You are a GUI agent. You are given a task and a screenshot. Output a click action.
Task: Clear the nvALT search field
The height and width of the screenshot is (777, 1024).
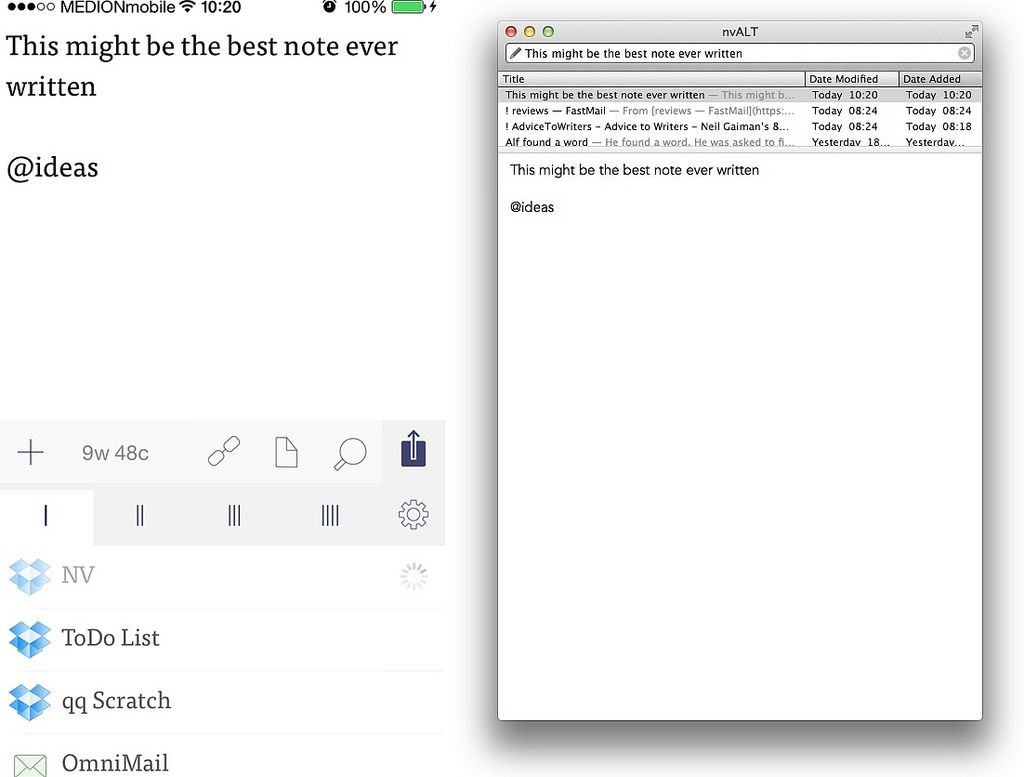tap(964, 54)
